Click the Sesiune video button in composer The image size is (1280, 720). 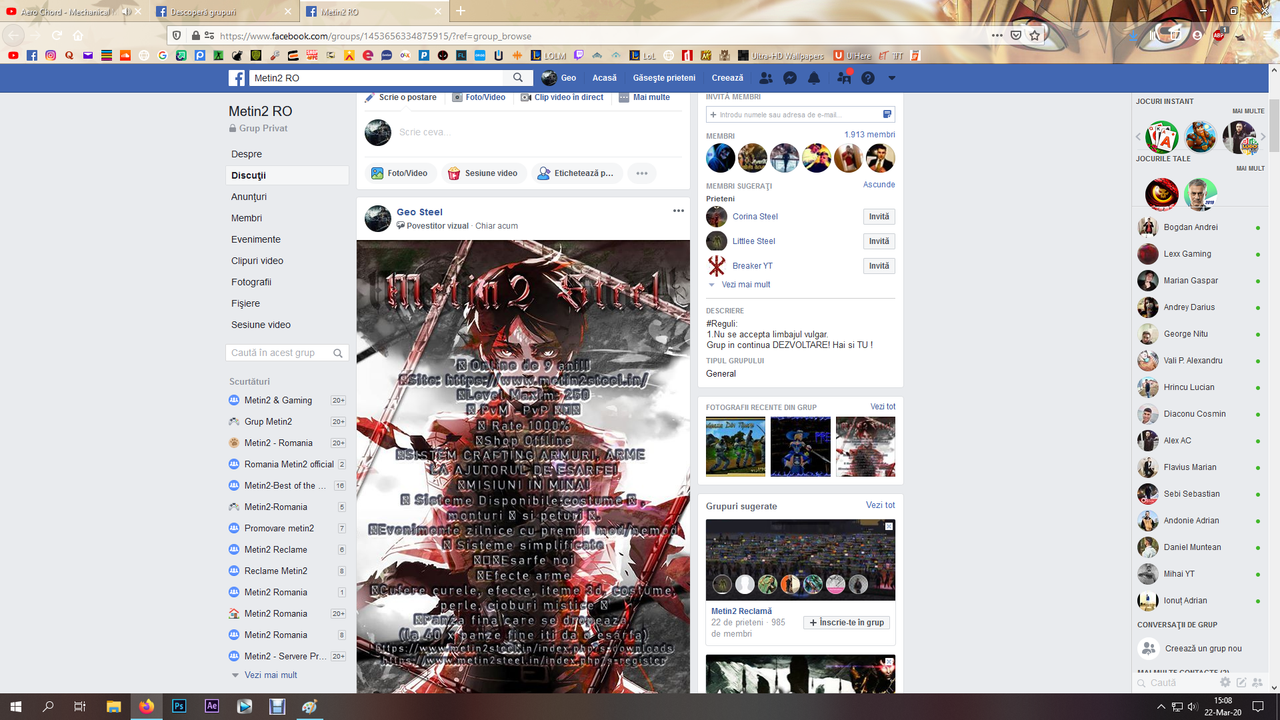tap(483, 173)
